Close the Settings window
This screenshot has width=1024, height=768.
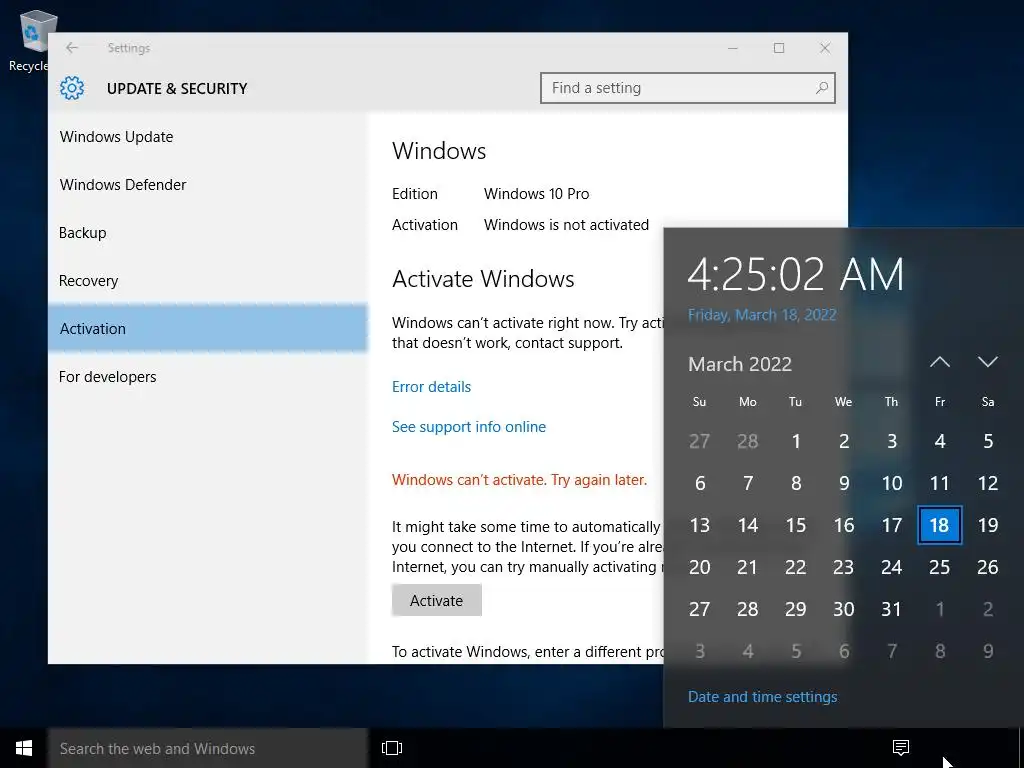[x=825, y=48]
